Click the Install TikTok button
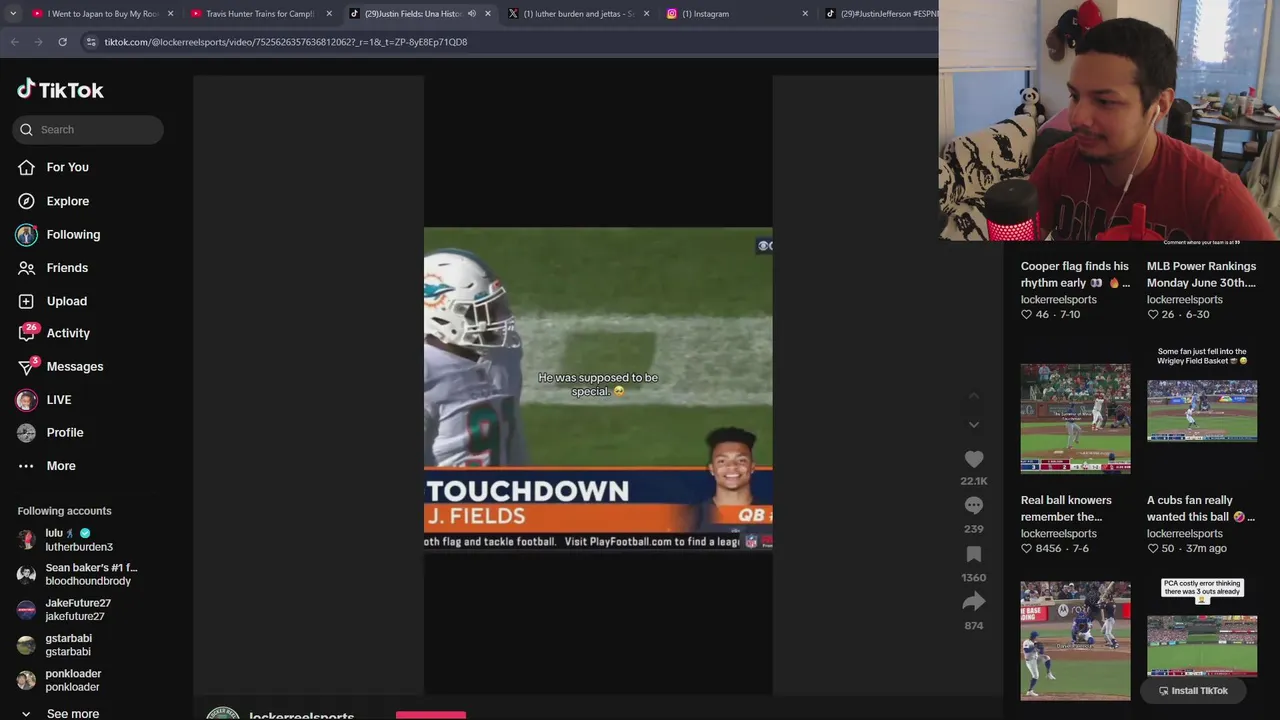 click(x=1193, y=690)
